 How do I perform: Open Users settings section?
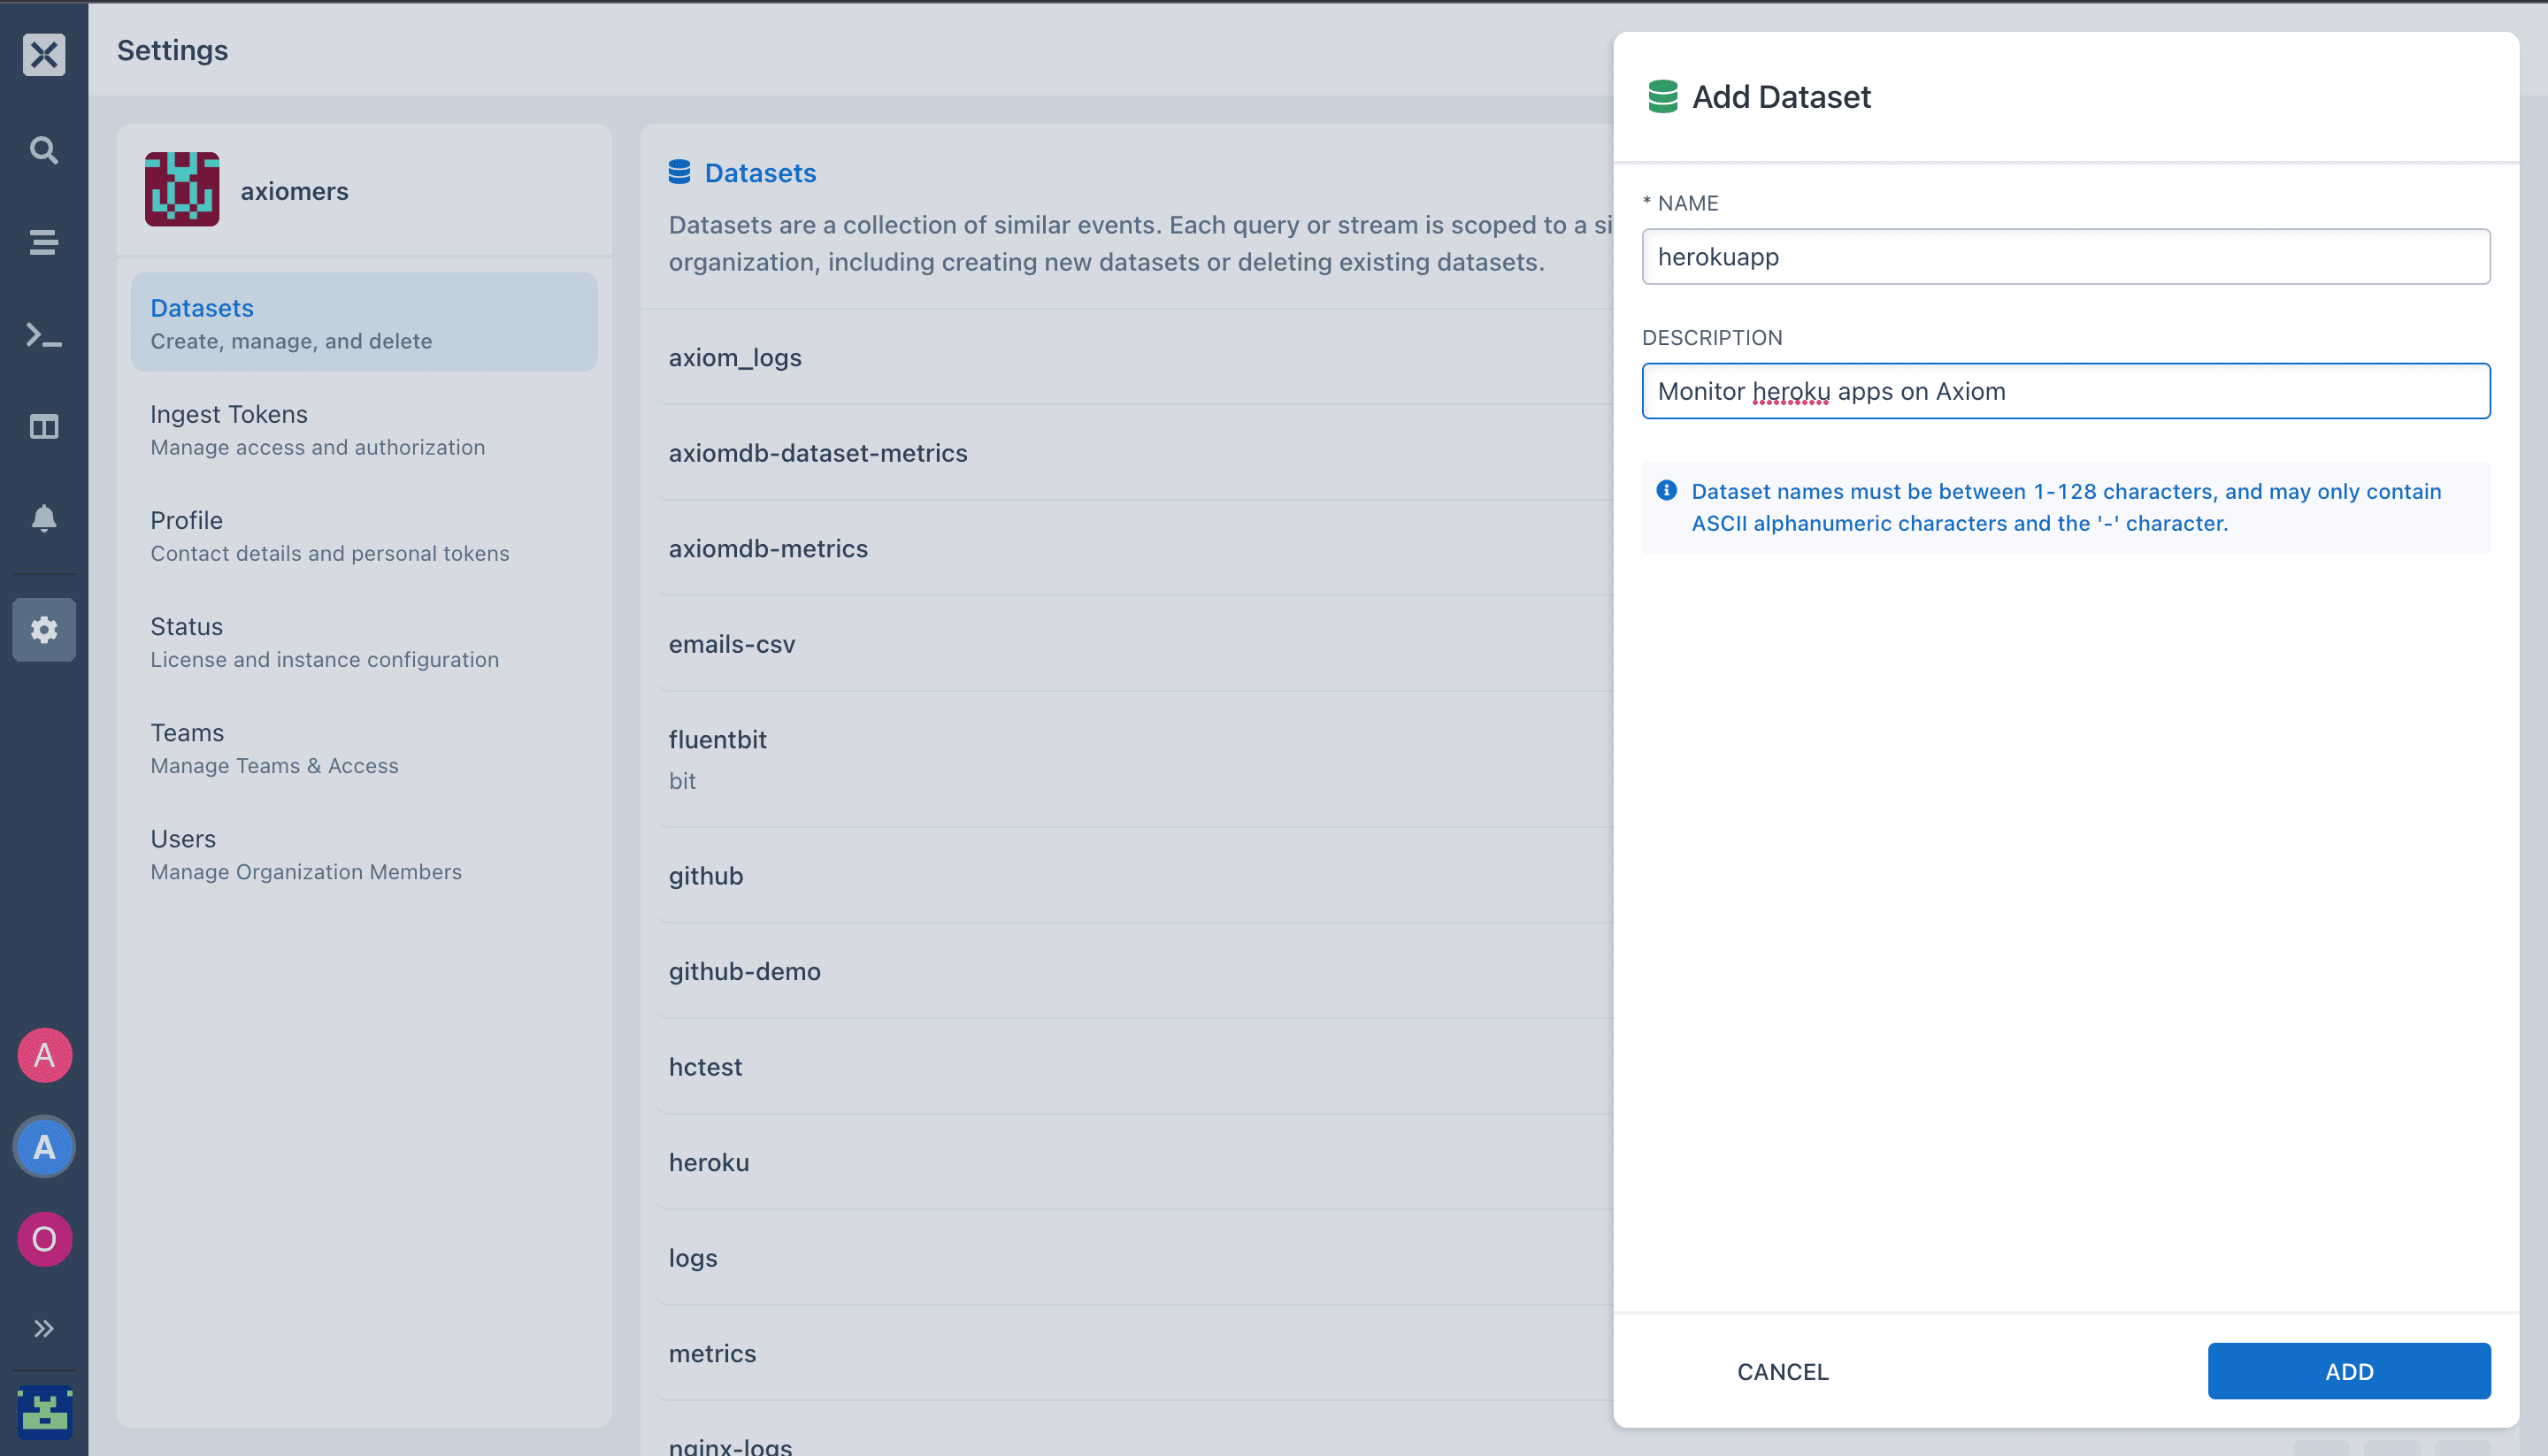[364, 854]
